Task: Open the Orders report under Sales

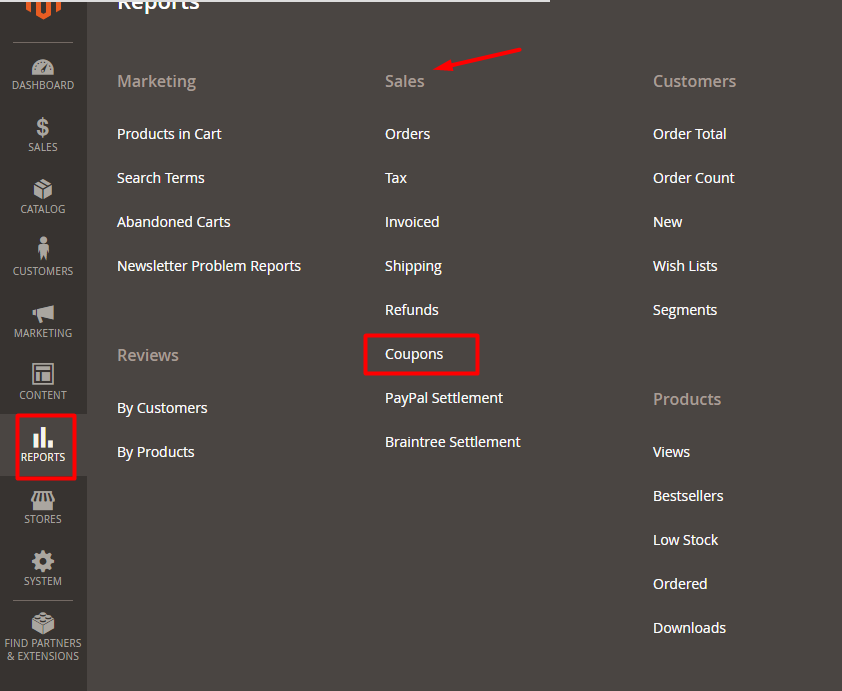Action: point(407,134)
